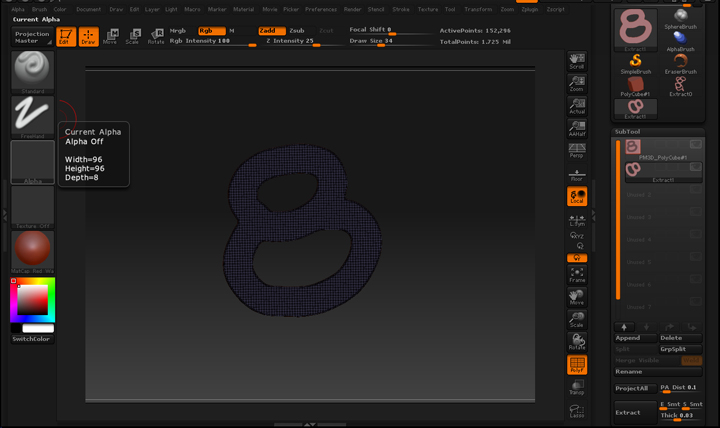Toggle Lasso selection mode
720x428 pixels.
[577, 410]
